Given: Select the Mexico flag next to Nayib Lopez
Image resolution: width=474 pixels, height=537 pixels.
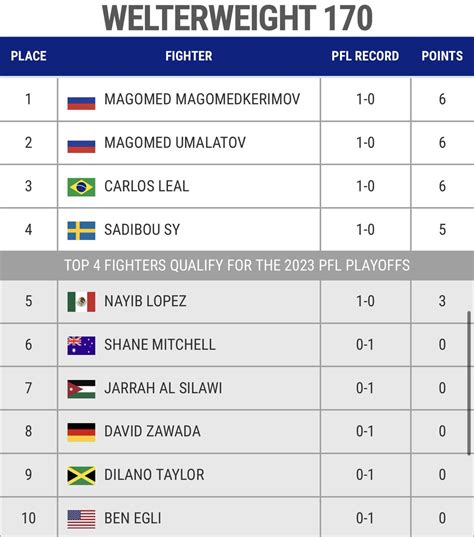Looking at the screenshot, I should [81, 302].
